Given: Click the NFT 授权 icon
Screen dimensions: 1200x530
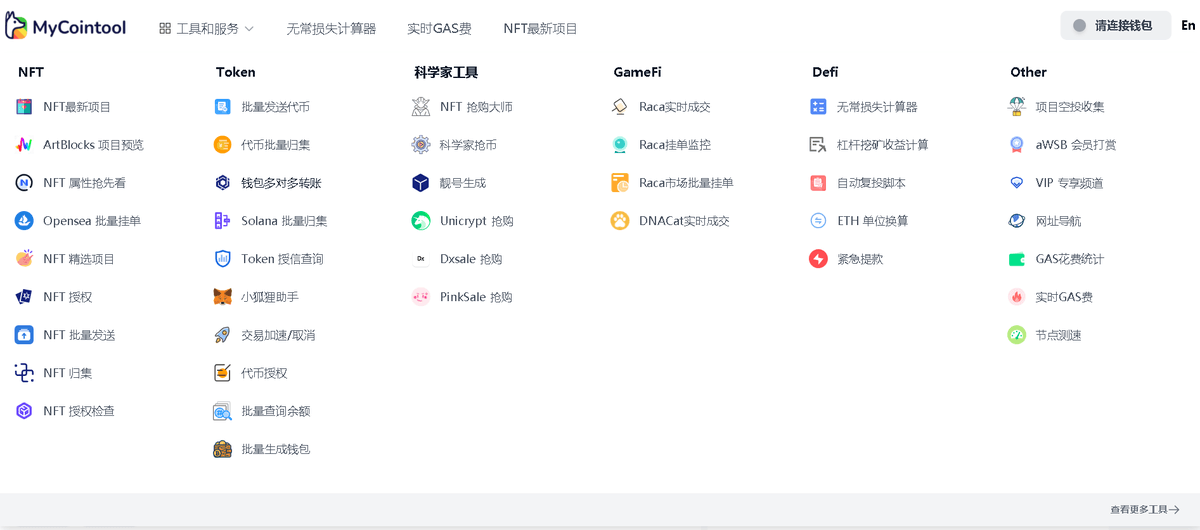Looking at the screenshot, I should 24,297.
